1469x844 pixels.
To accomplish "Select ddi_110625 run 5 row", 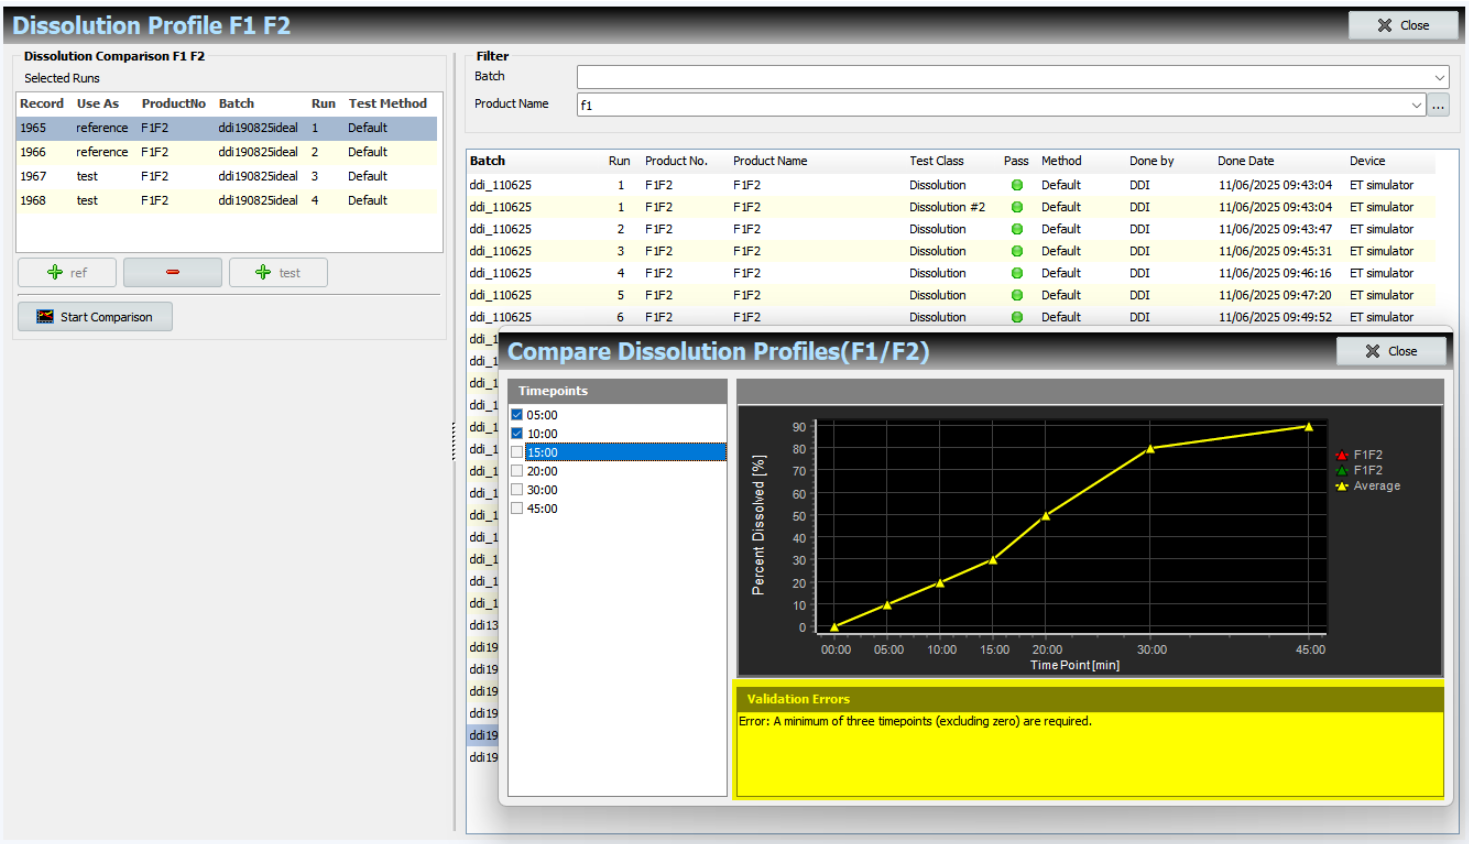I will (x=950, y=295).
